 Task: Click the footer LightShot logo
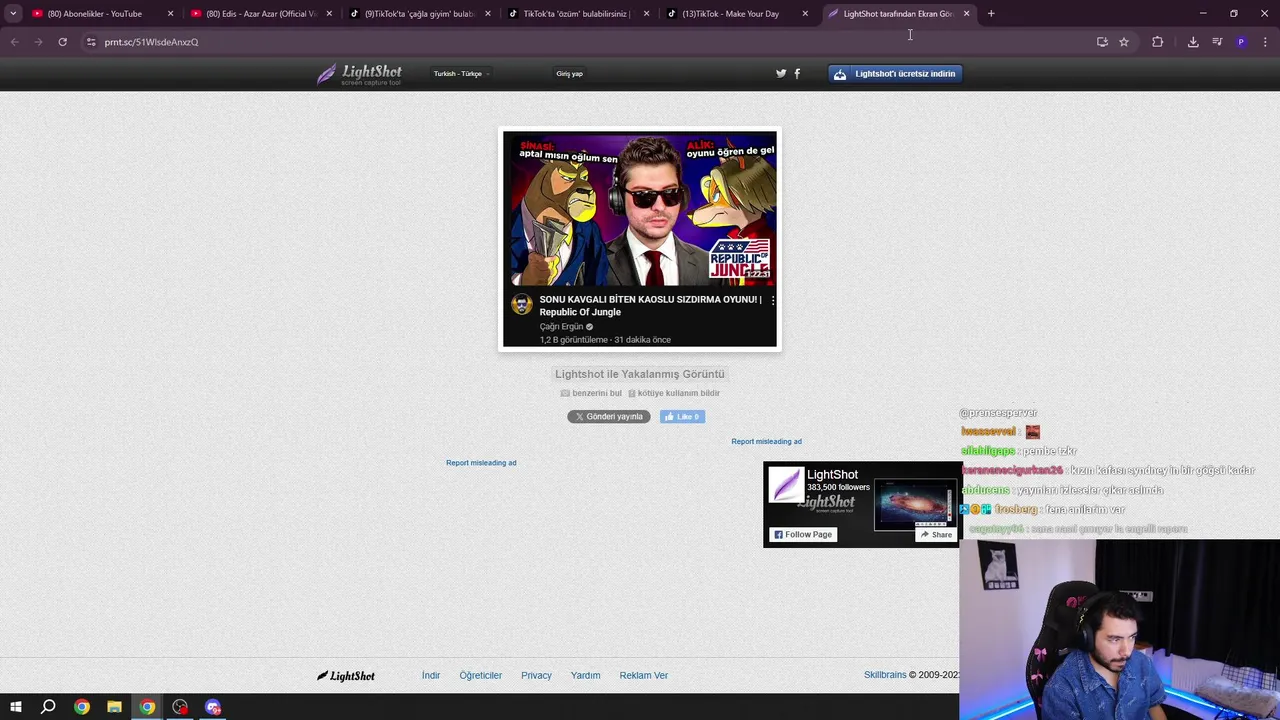pyautogui.click(x=346, y=676)
